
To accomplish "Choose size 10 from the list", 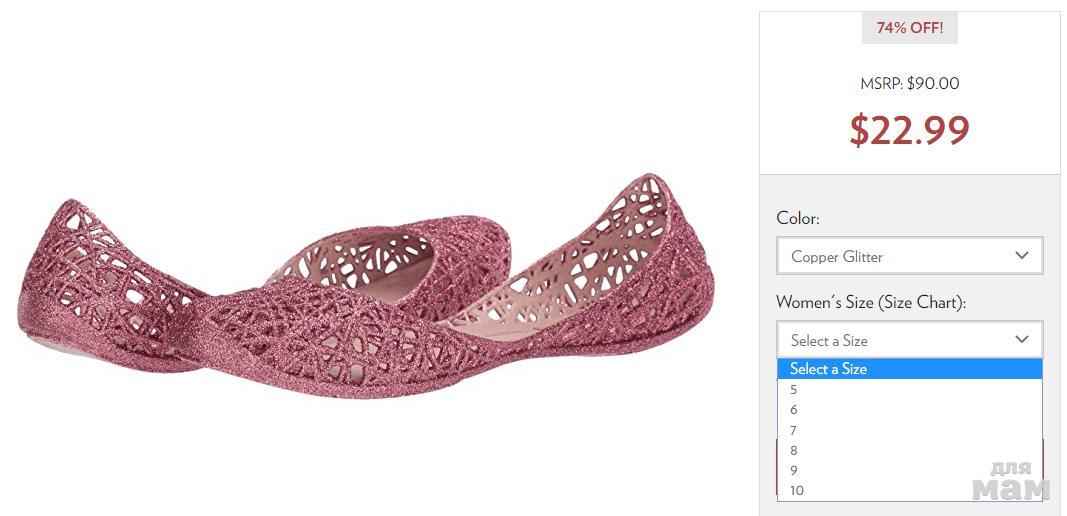I will coord(797,490).
